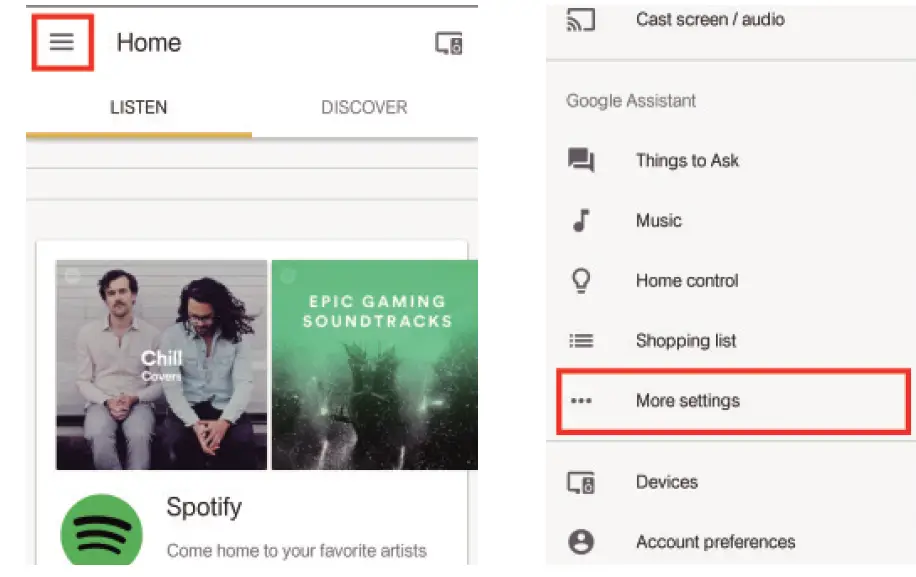The height and width of the screenshot is (577, 916).
Task: Open More settings menu entry
Action: 688,401
